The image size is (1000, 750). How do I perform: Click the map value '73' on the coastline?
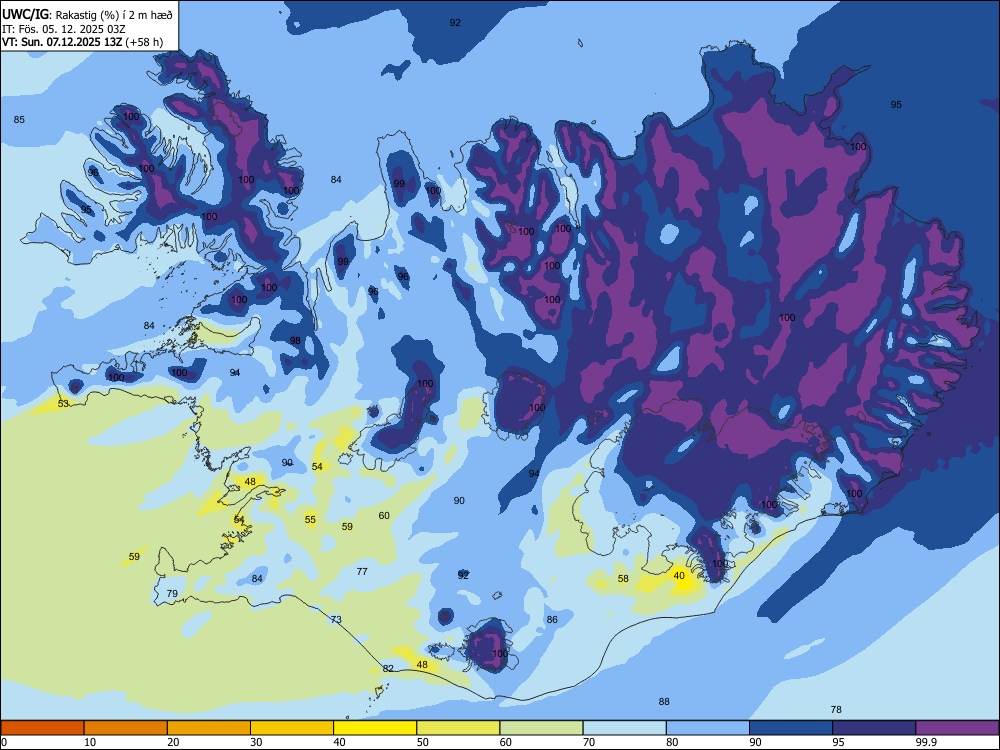point(336,619)
